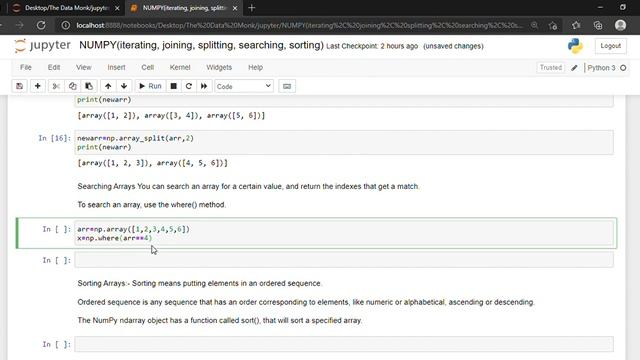Restart kernel and run all icon
Image resolution: width=640 pixels, height=360 pixels.
[204, 86]
